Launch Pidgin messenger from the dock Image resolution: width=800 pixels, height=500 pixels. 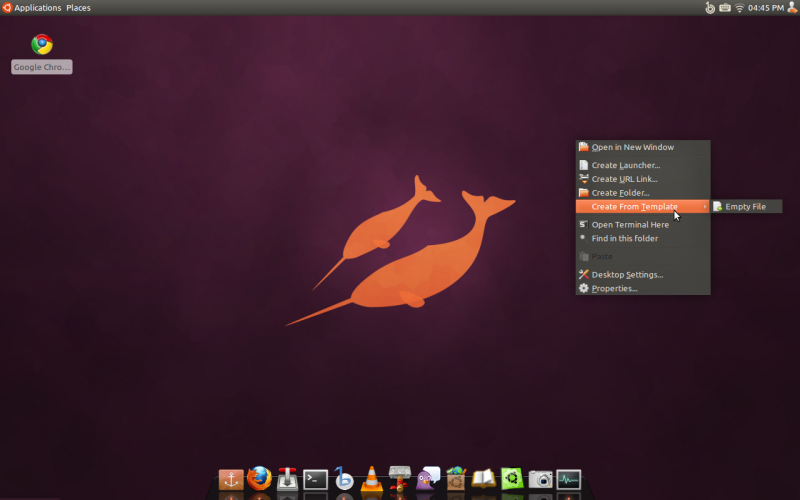tap(428, 479)
